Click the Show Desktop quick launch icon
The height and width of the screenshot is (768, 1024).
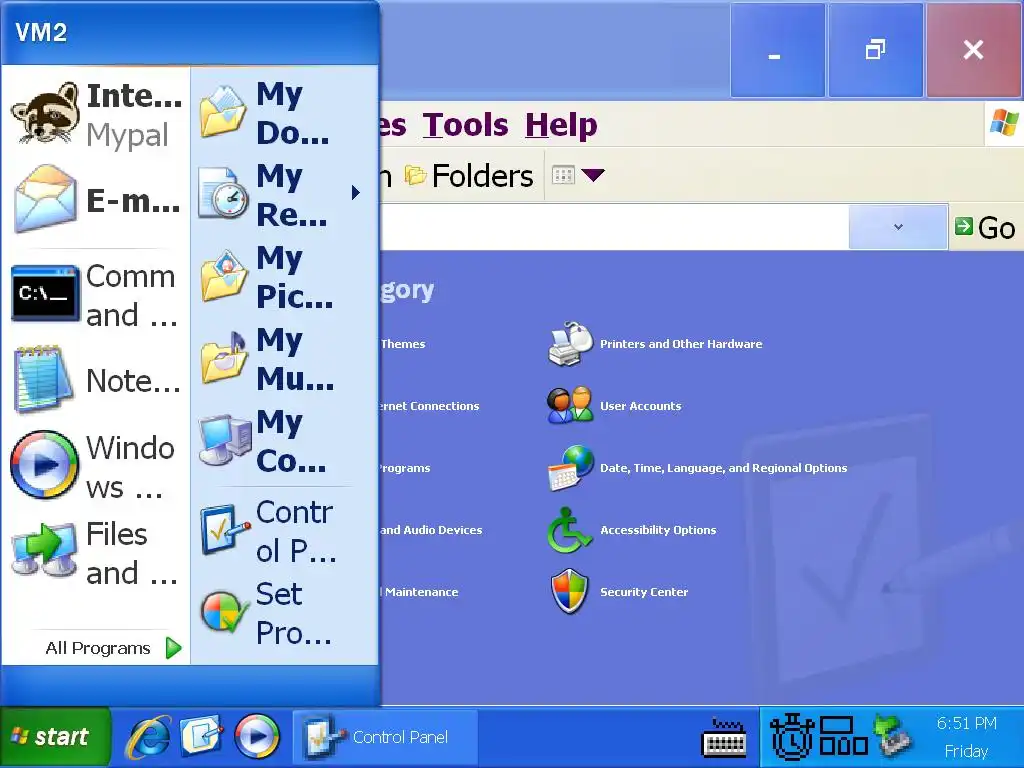pyautogui.click(x=202, y=736)
